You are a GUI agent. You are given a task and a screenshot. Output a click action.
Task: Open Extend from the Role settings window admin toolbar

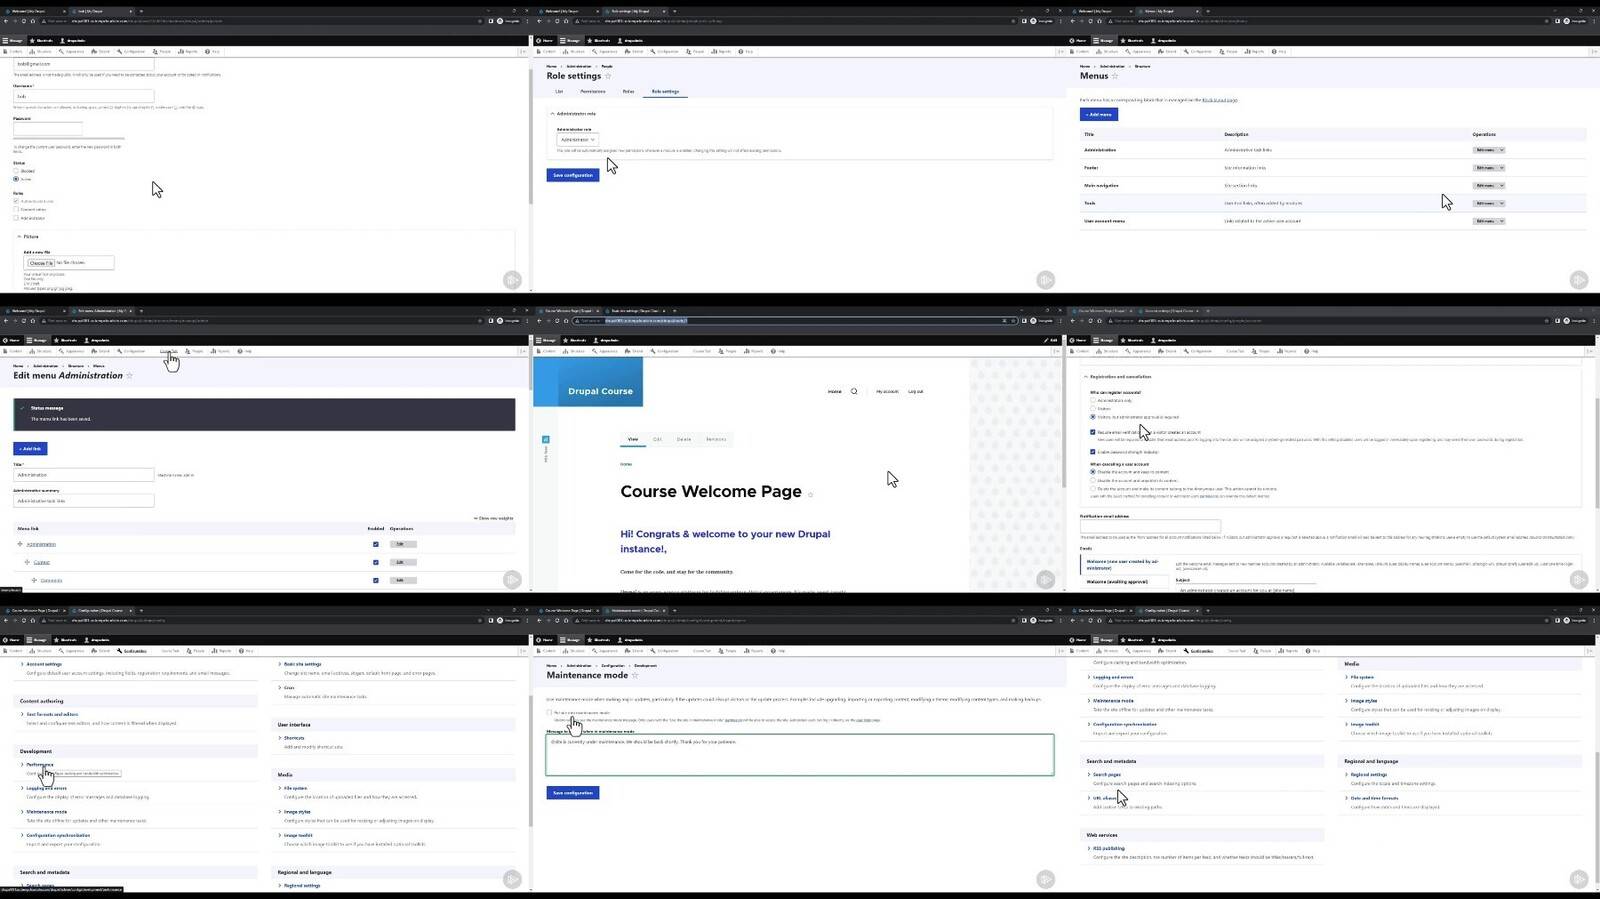634,51
